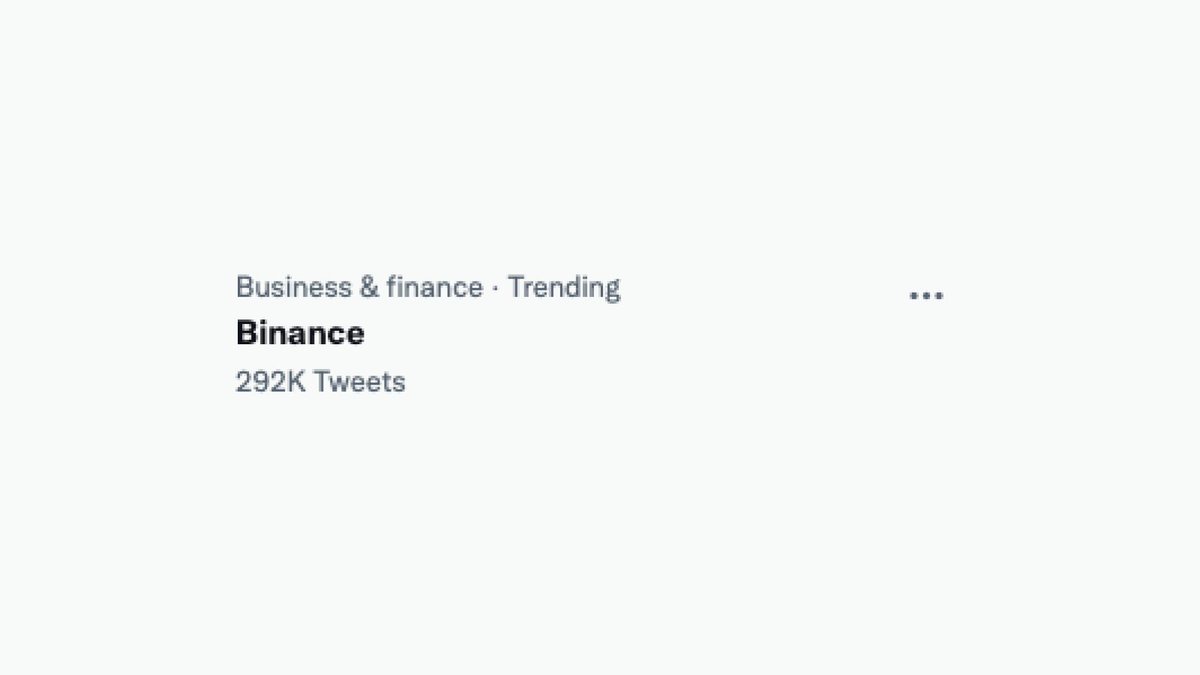Click the word finance in the category line
Viewport: 1200px width, 675px height.
click(x=434, y=288)
